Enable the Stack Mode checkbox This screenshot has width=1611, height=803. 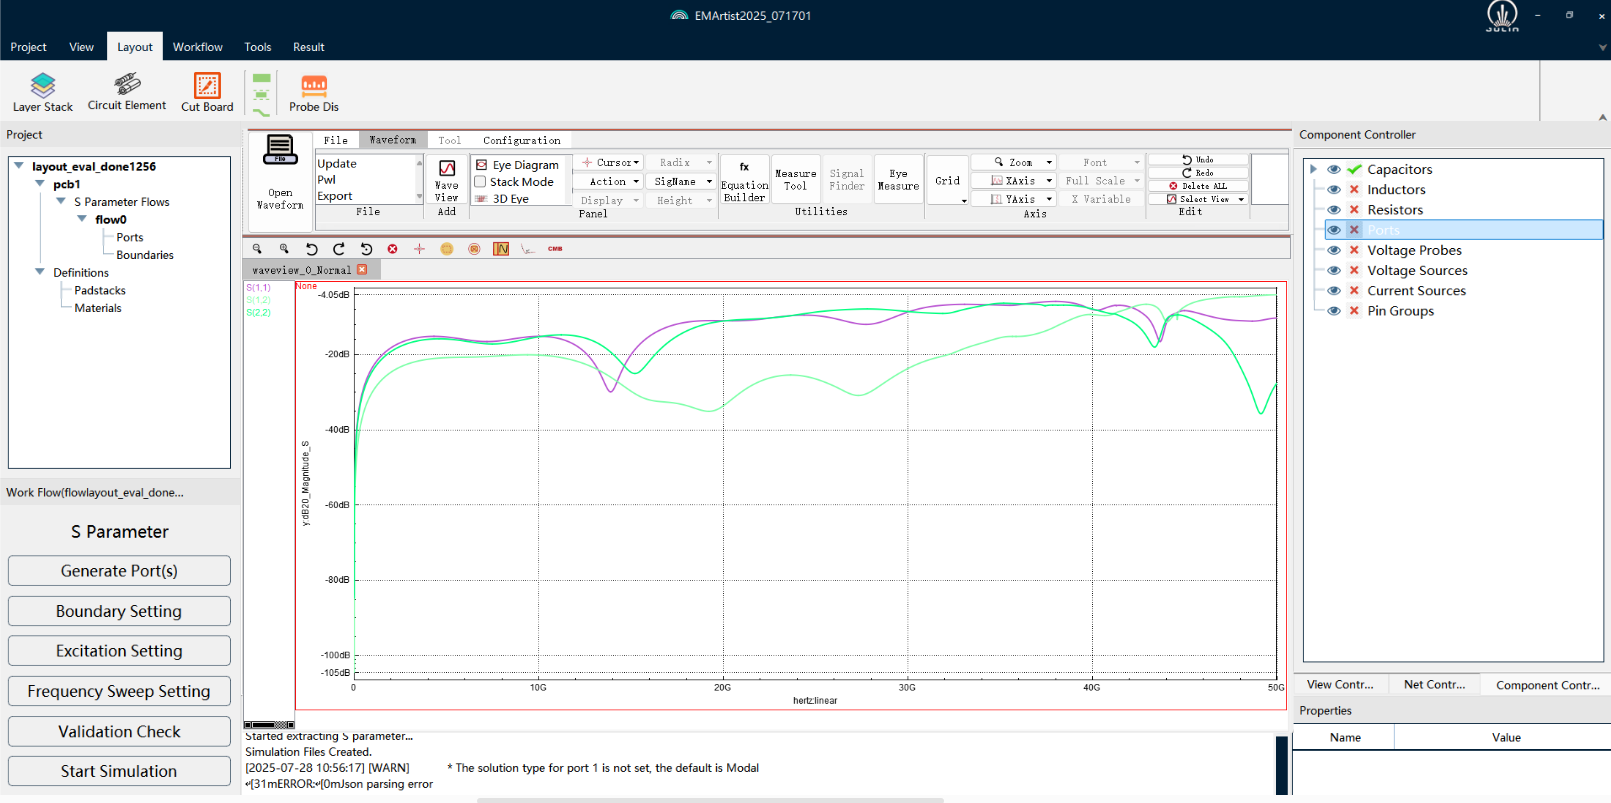pyautogui.click(x=480, y=182)
